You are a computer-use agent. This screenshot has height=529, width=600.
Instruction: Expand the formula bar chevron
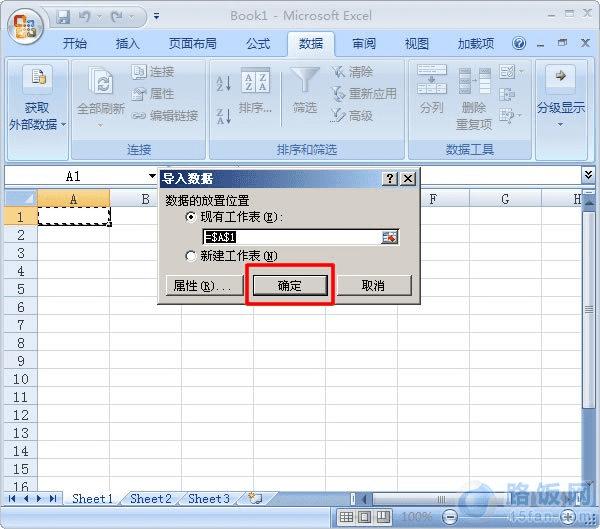[588, 175]
